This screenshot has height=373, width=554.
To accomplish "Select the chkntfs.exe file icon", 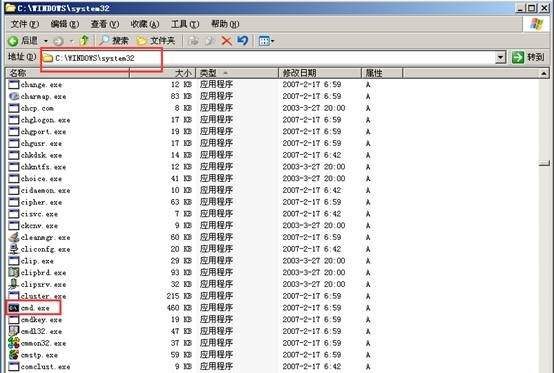I will pos(13,167).
